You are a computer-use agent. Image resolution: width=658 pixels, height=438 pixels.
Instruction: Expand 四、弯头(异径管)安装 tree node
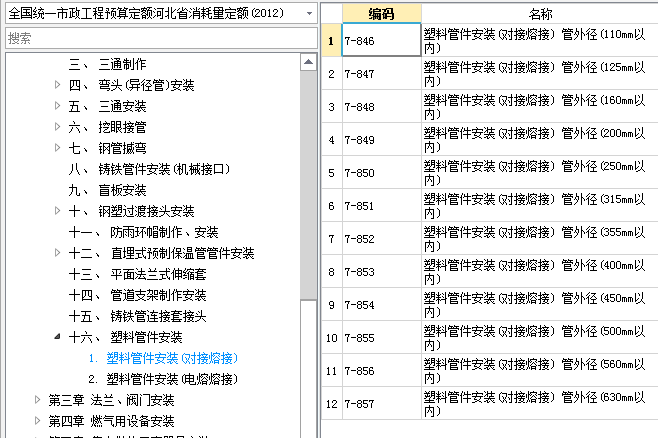click(x=57, y=85)
